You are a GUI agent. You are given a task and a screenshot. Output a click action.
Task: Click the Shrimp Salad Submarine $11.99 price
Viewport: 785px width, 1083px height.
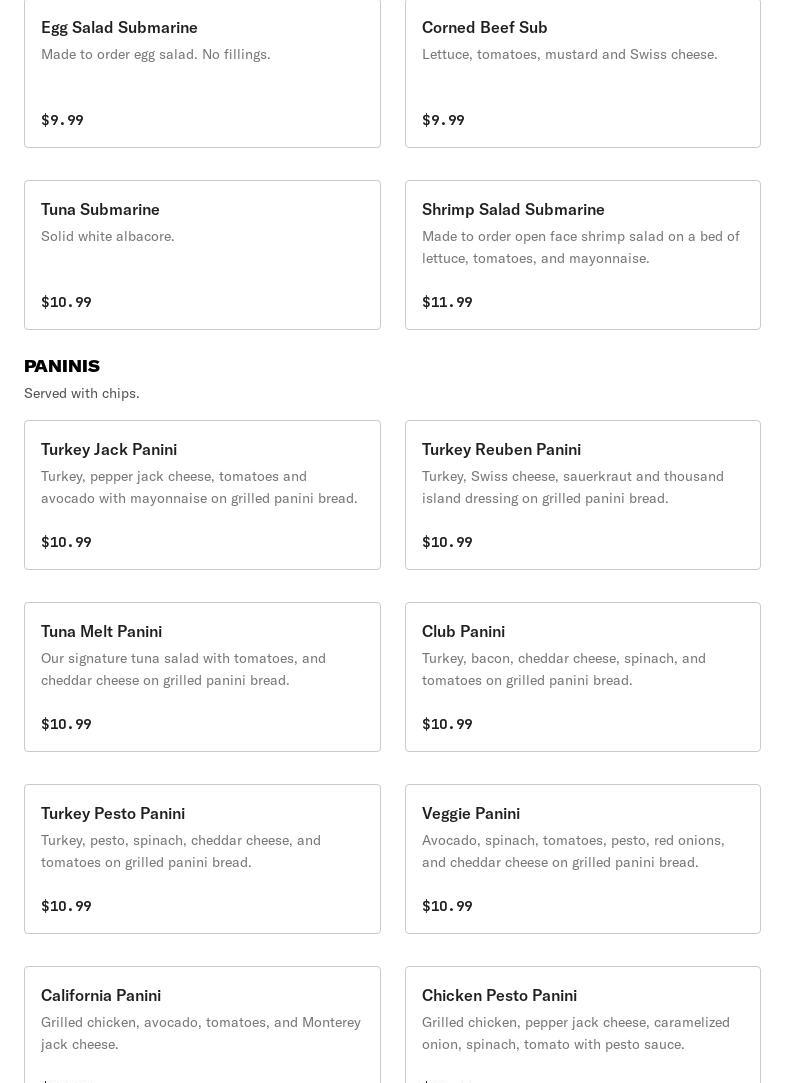pos(447,302)
